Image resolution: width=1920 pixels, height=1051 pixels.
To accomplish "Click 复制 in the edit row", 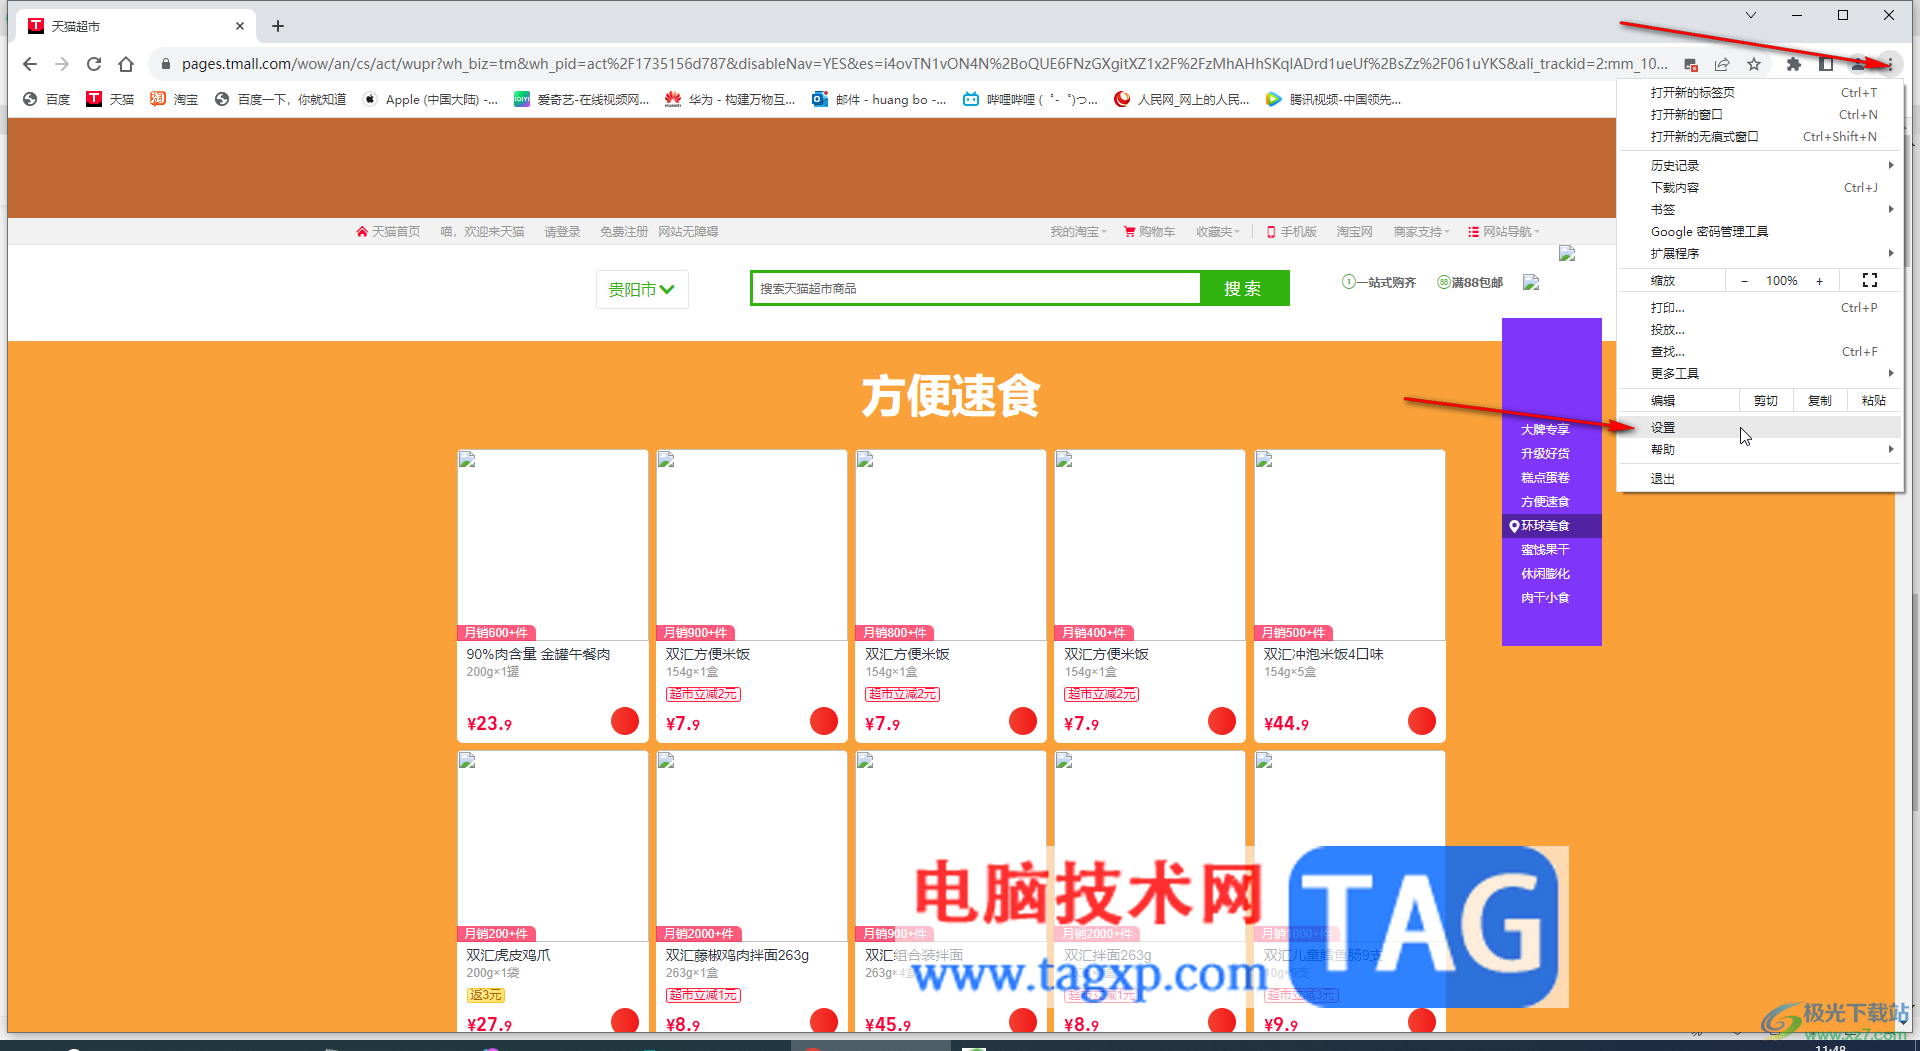I will [x=1820, y=401].
